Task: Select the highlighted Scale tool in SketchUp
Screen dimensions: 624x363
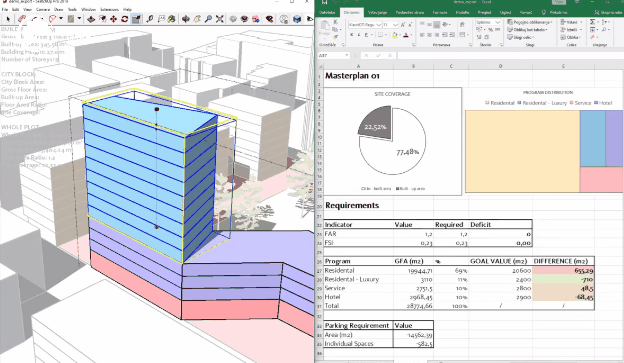Action: [136, 19]
